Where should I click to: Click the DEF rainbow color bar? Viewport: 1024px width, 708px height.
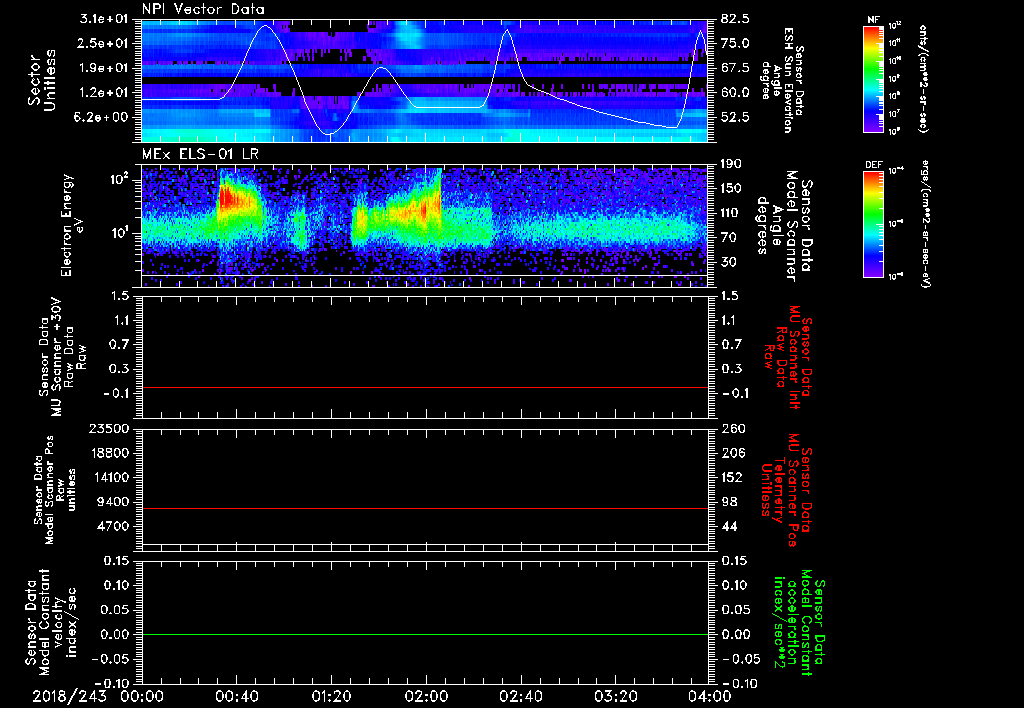point(874,224)
